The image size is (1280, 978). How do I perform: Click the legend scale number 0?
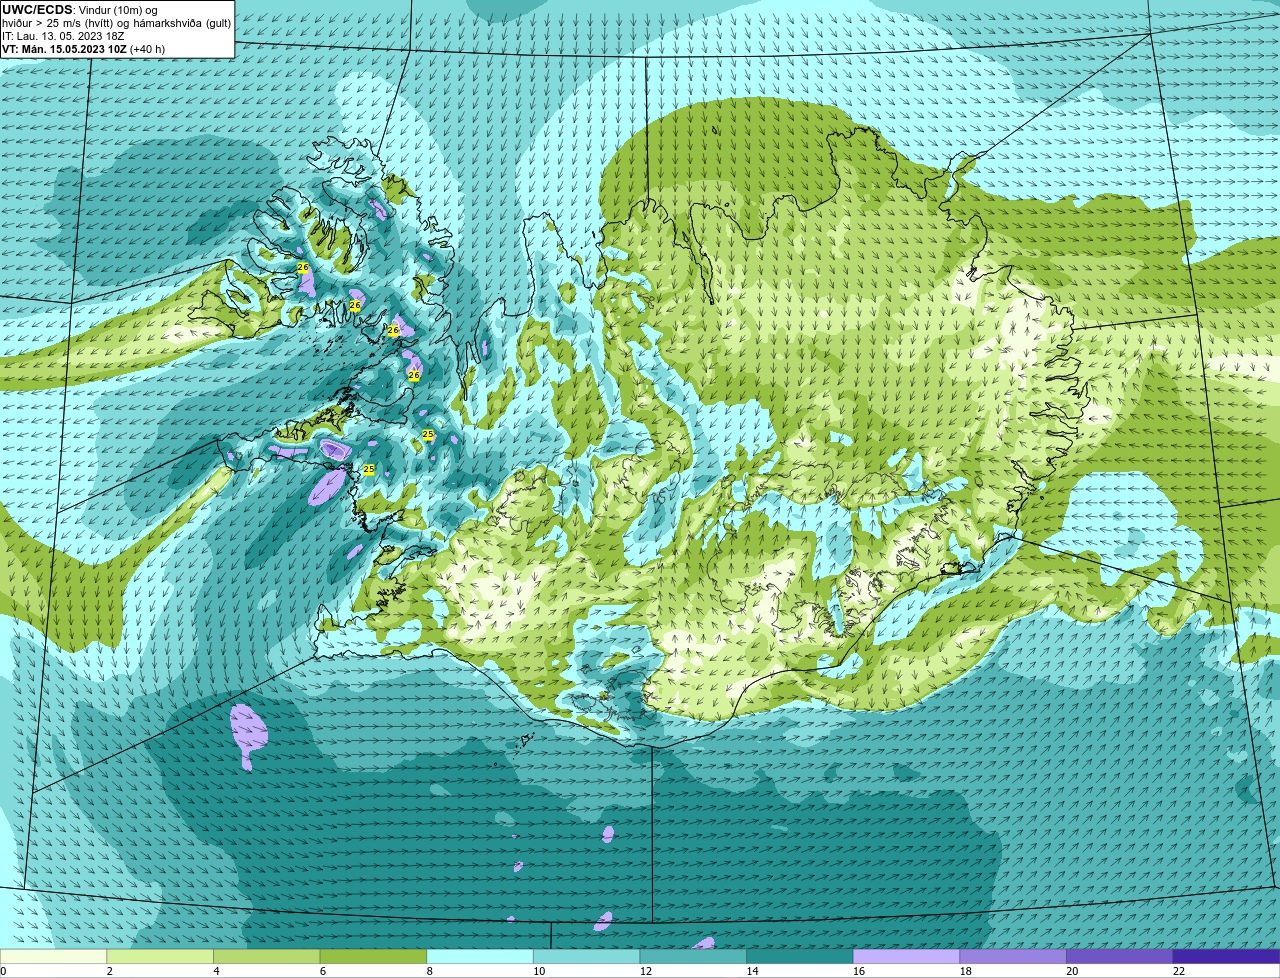tap(4, 971)
